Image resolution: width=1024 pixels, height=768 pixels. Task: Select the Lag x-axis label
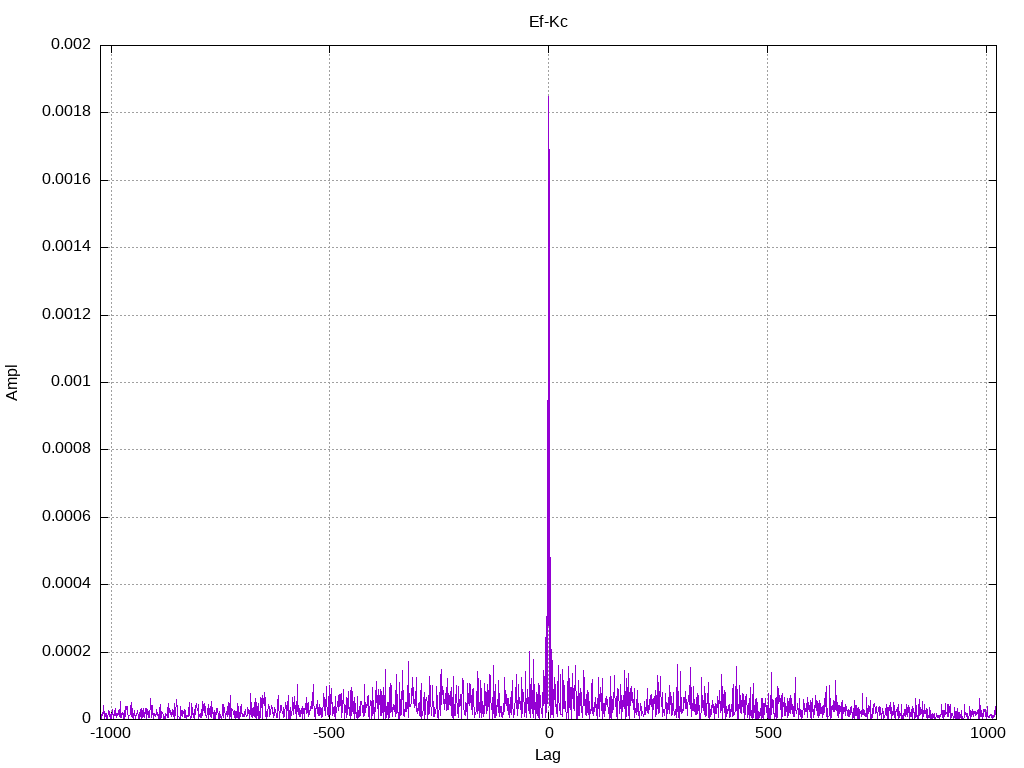(548, 755)
